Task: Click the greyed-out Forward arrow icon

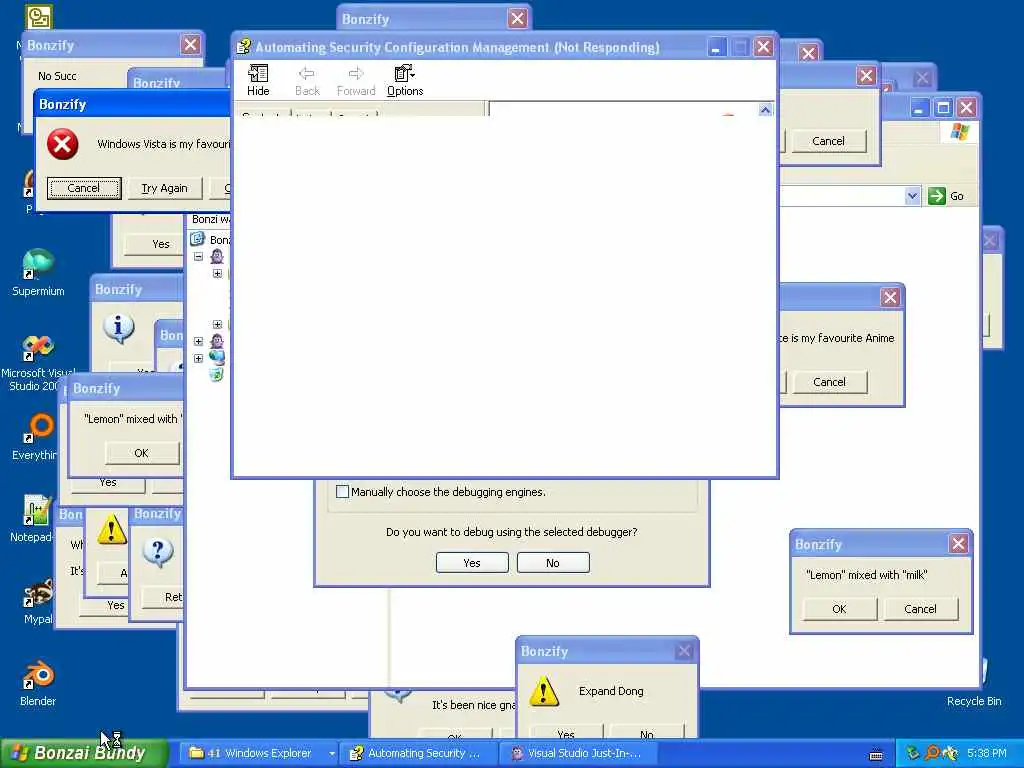Action: click(x=356, y=73)
